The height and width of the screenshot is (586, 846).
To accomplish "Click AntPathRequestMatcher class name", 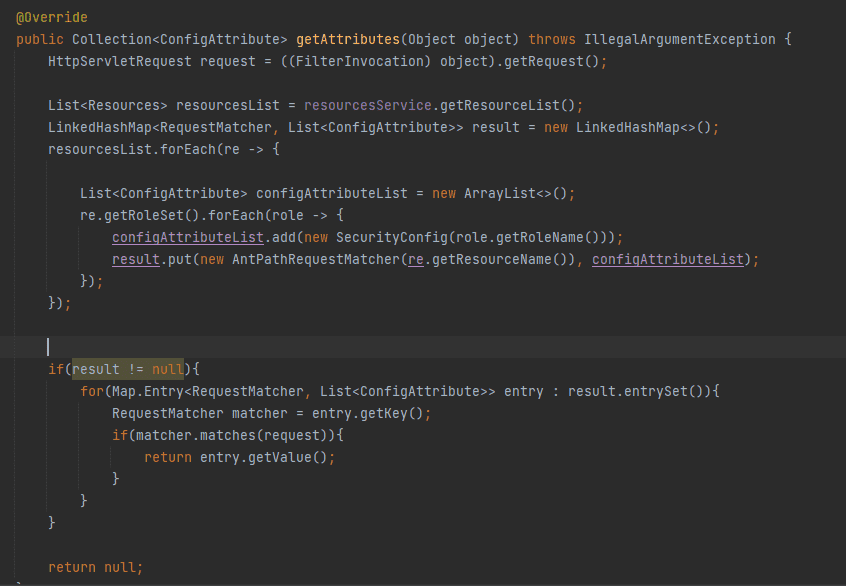I will click(x=316, y=260).
